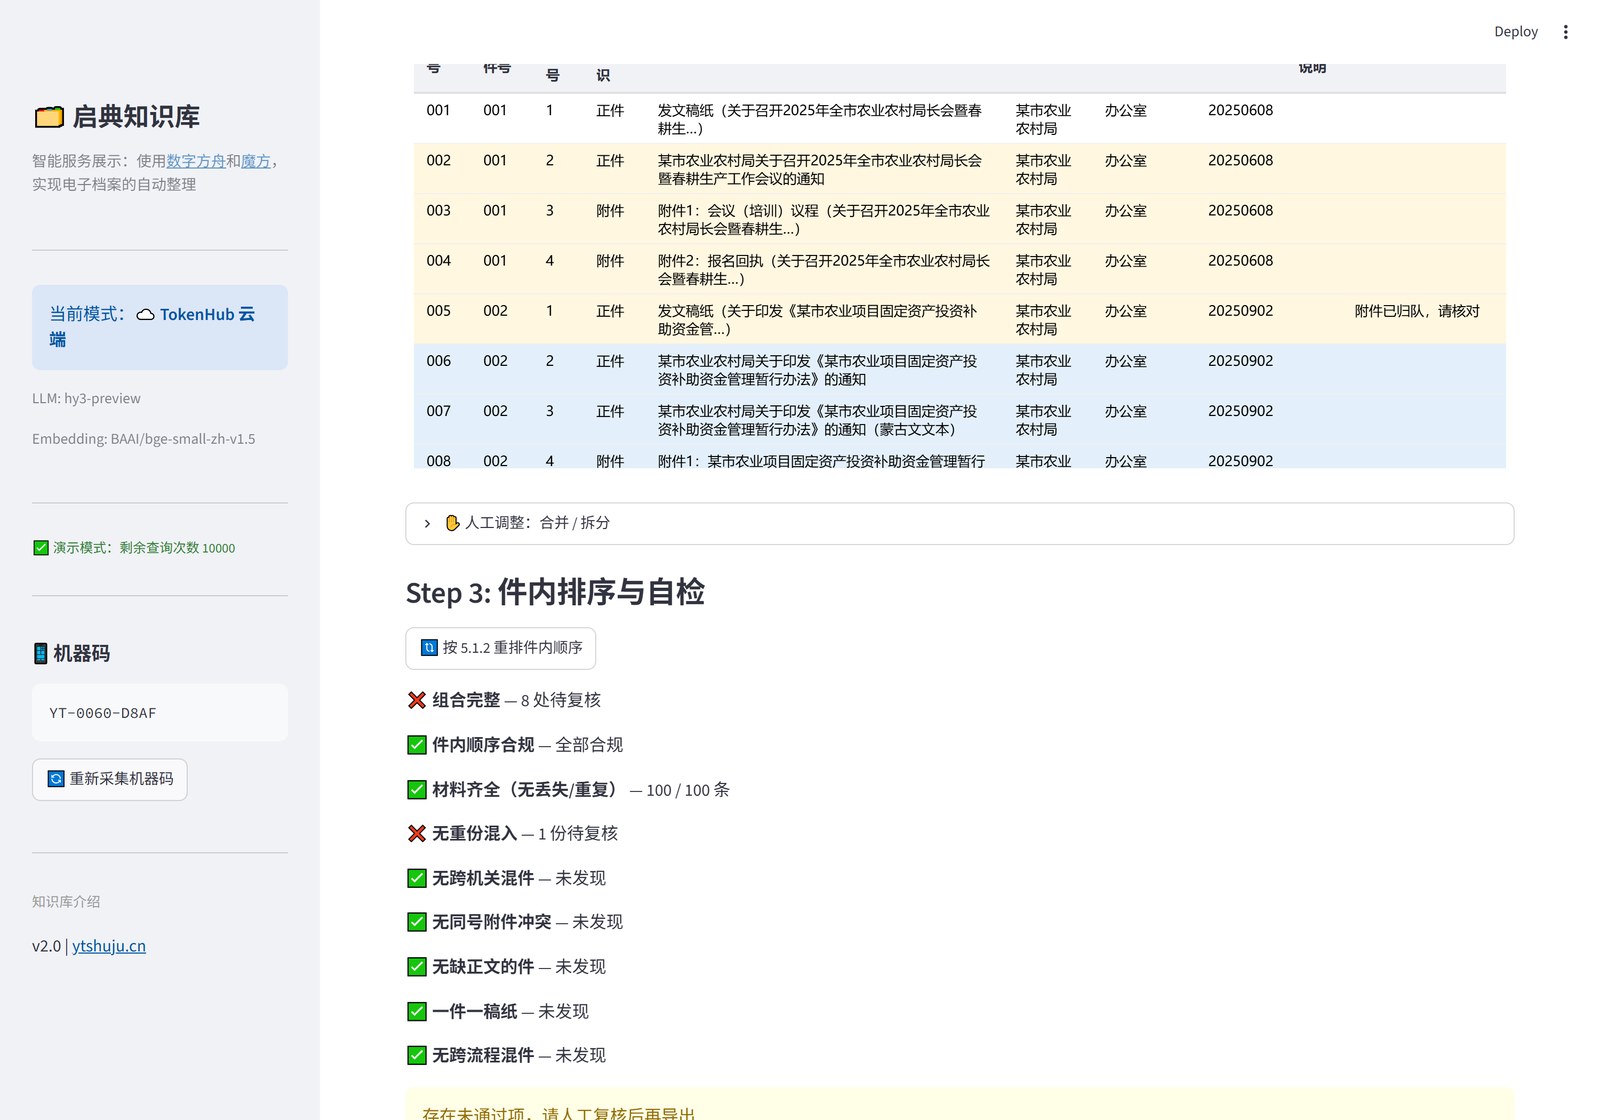Viewport: 1600px width, 1120px height.
Task: Click the check icon beside 无跨机关混件
Action: [x=417, y=878]
